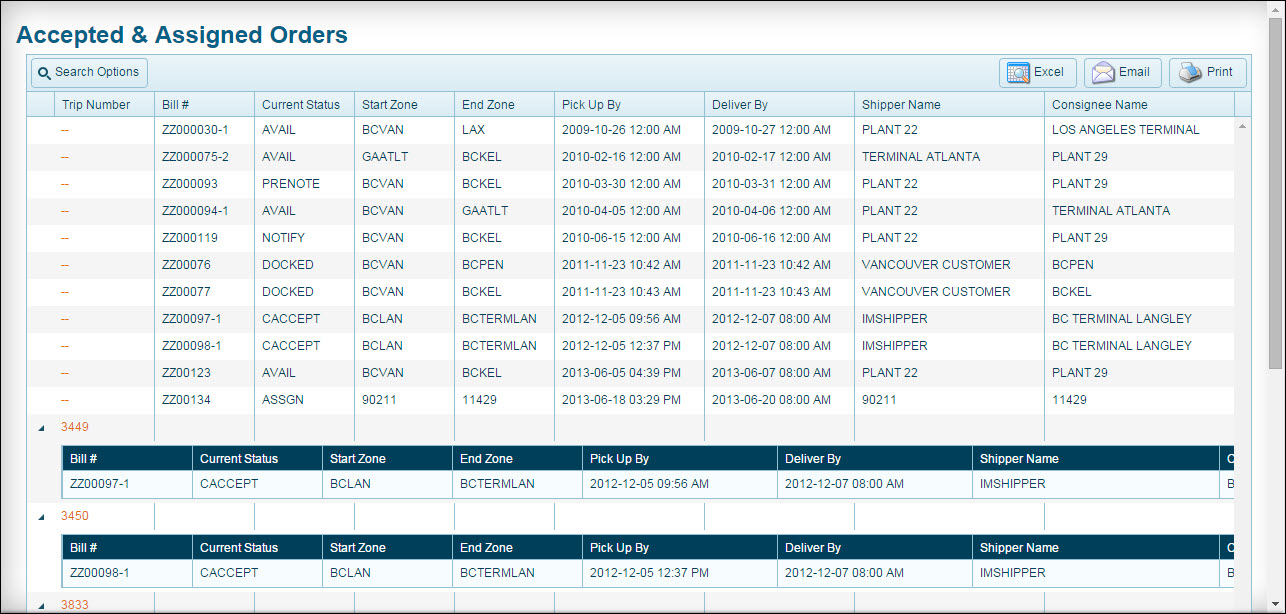Sort by main End Zone header

pyautogui.click(x=504, y=104)
